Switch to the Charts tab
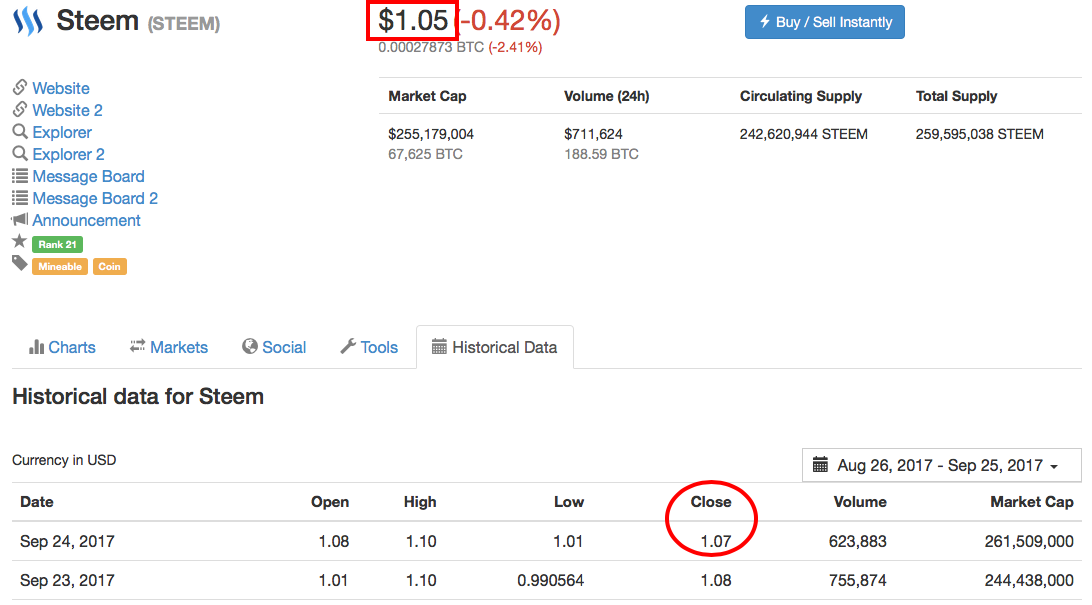Viewport: 1092px width, 605px height. coord(62,347)
